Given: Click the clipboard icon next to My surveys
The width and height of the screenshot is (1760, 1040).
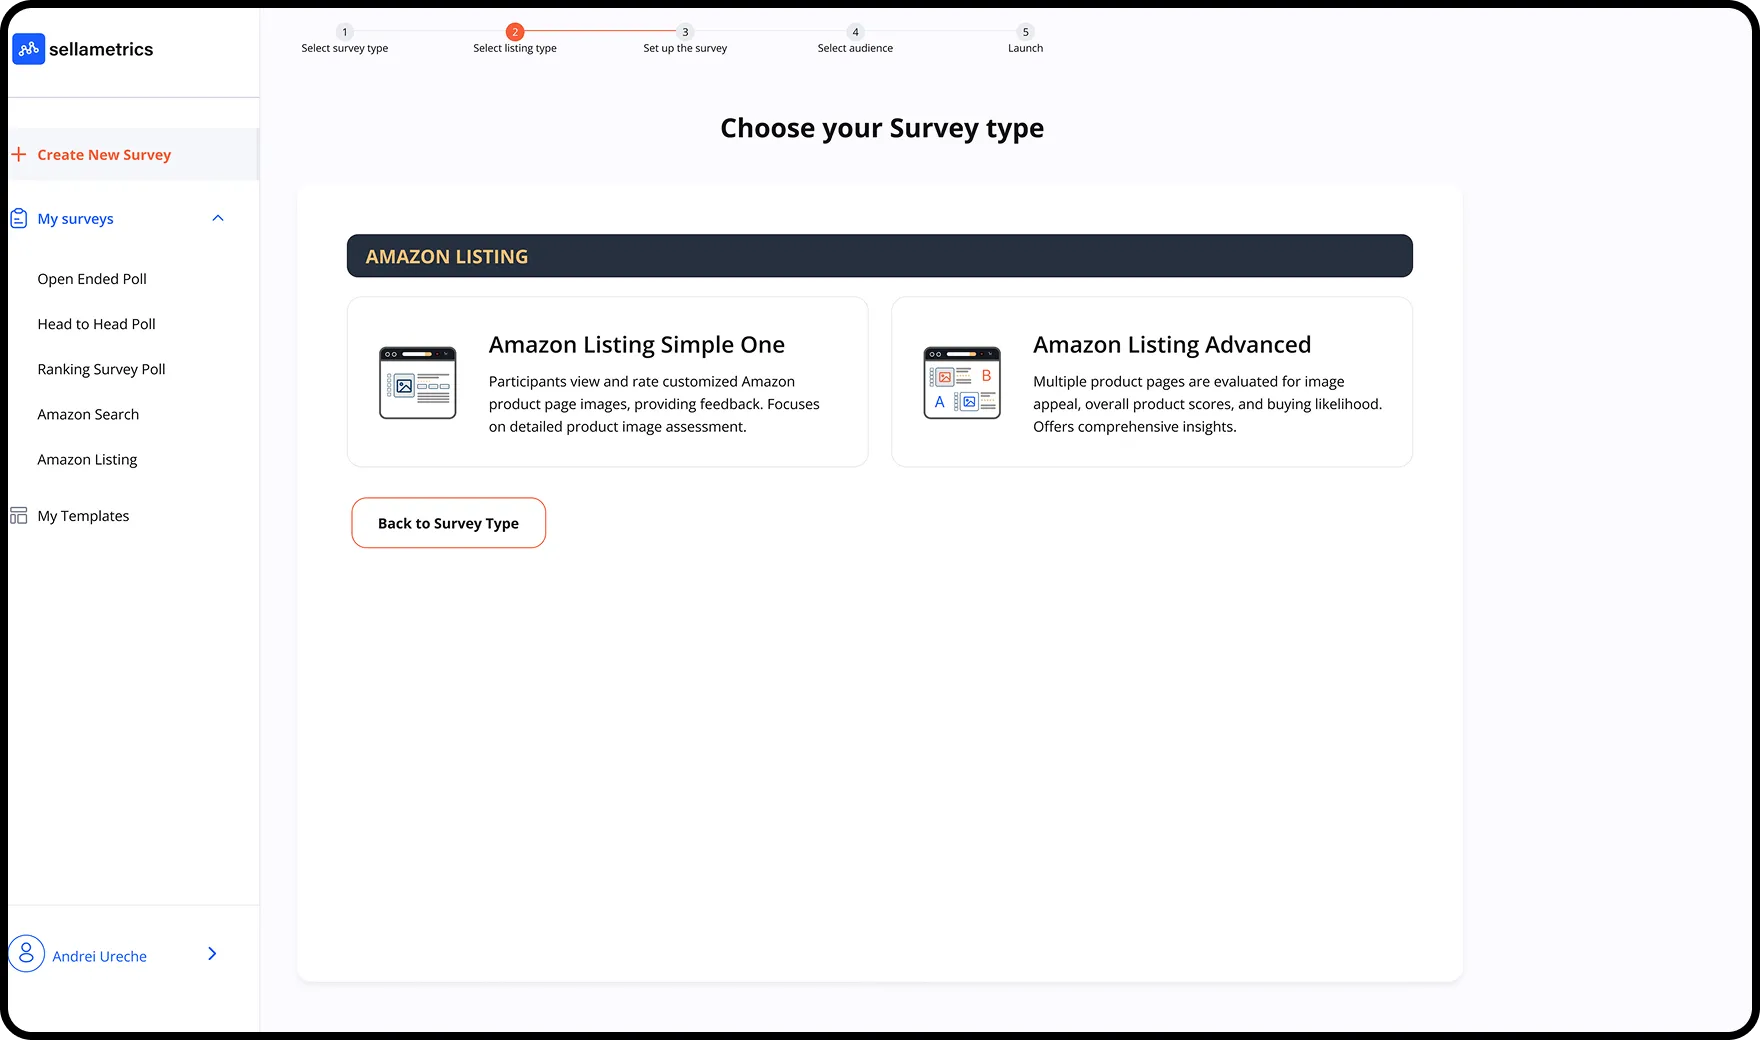Looking at the screenshot, I should pos(18,218).
